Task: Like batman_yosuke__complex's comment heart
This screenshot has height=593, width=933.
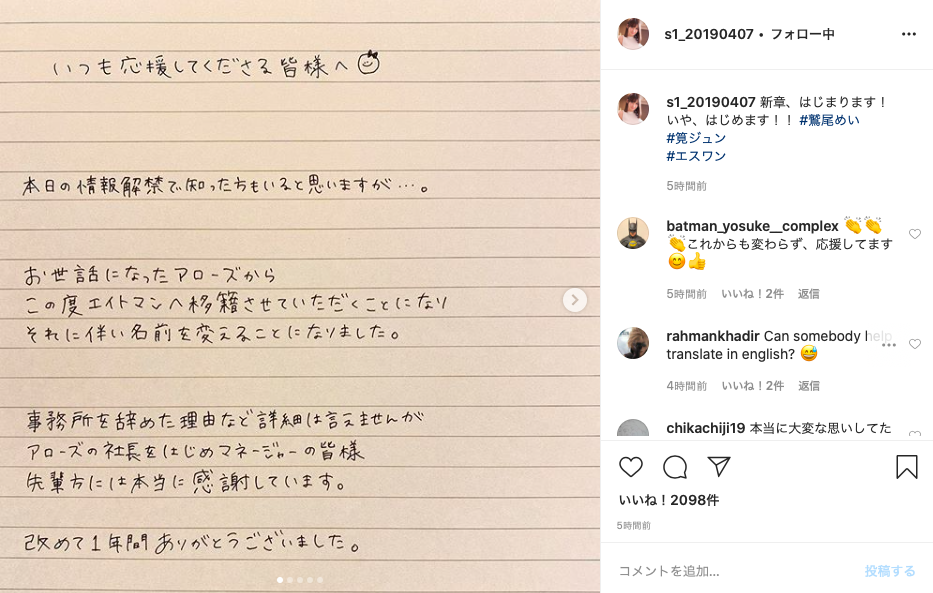Action: [x=915, y=234]
